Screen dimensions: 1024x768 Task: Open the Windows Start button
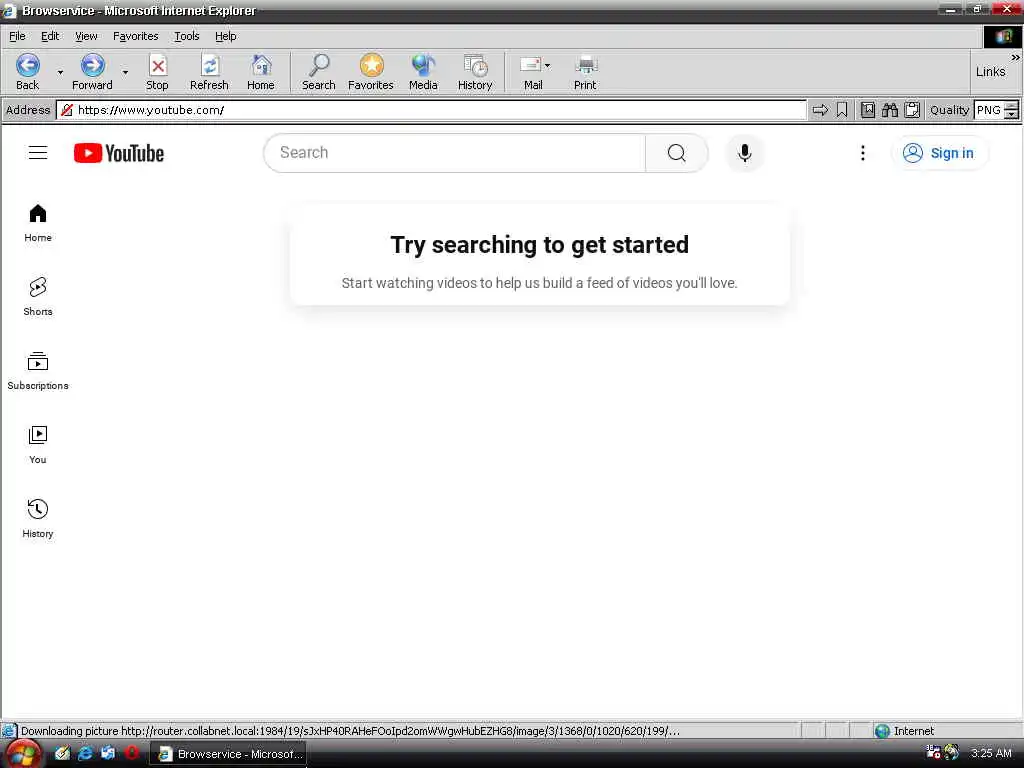tap(24, 754)
